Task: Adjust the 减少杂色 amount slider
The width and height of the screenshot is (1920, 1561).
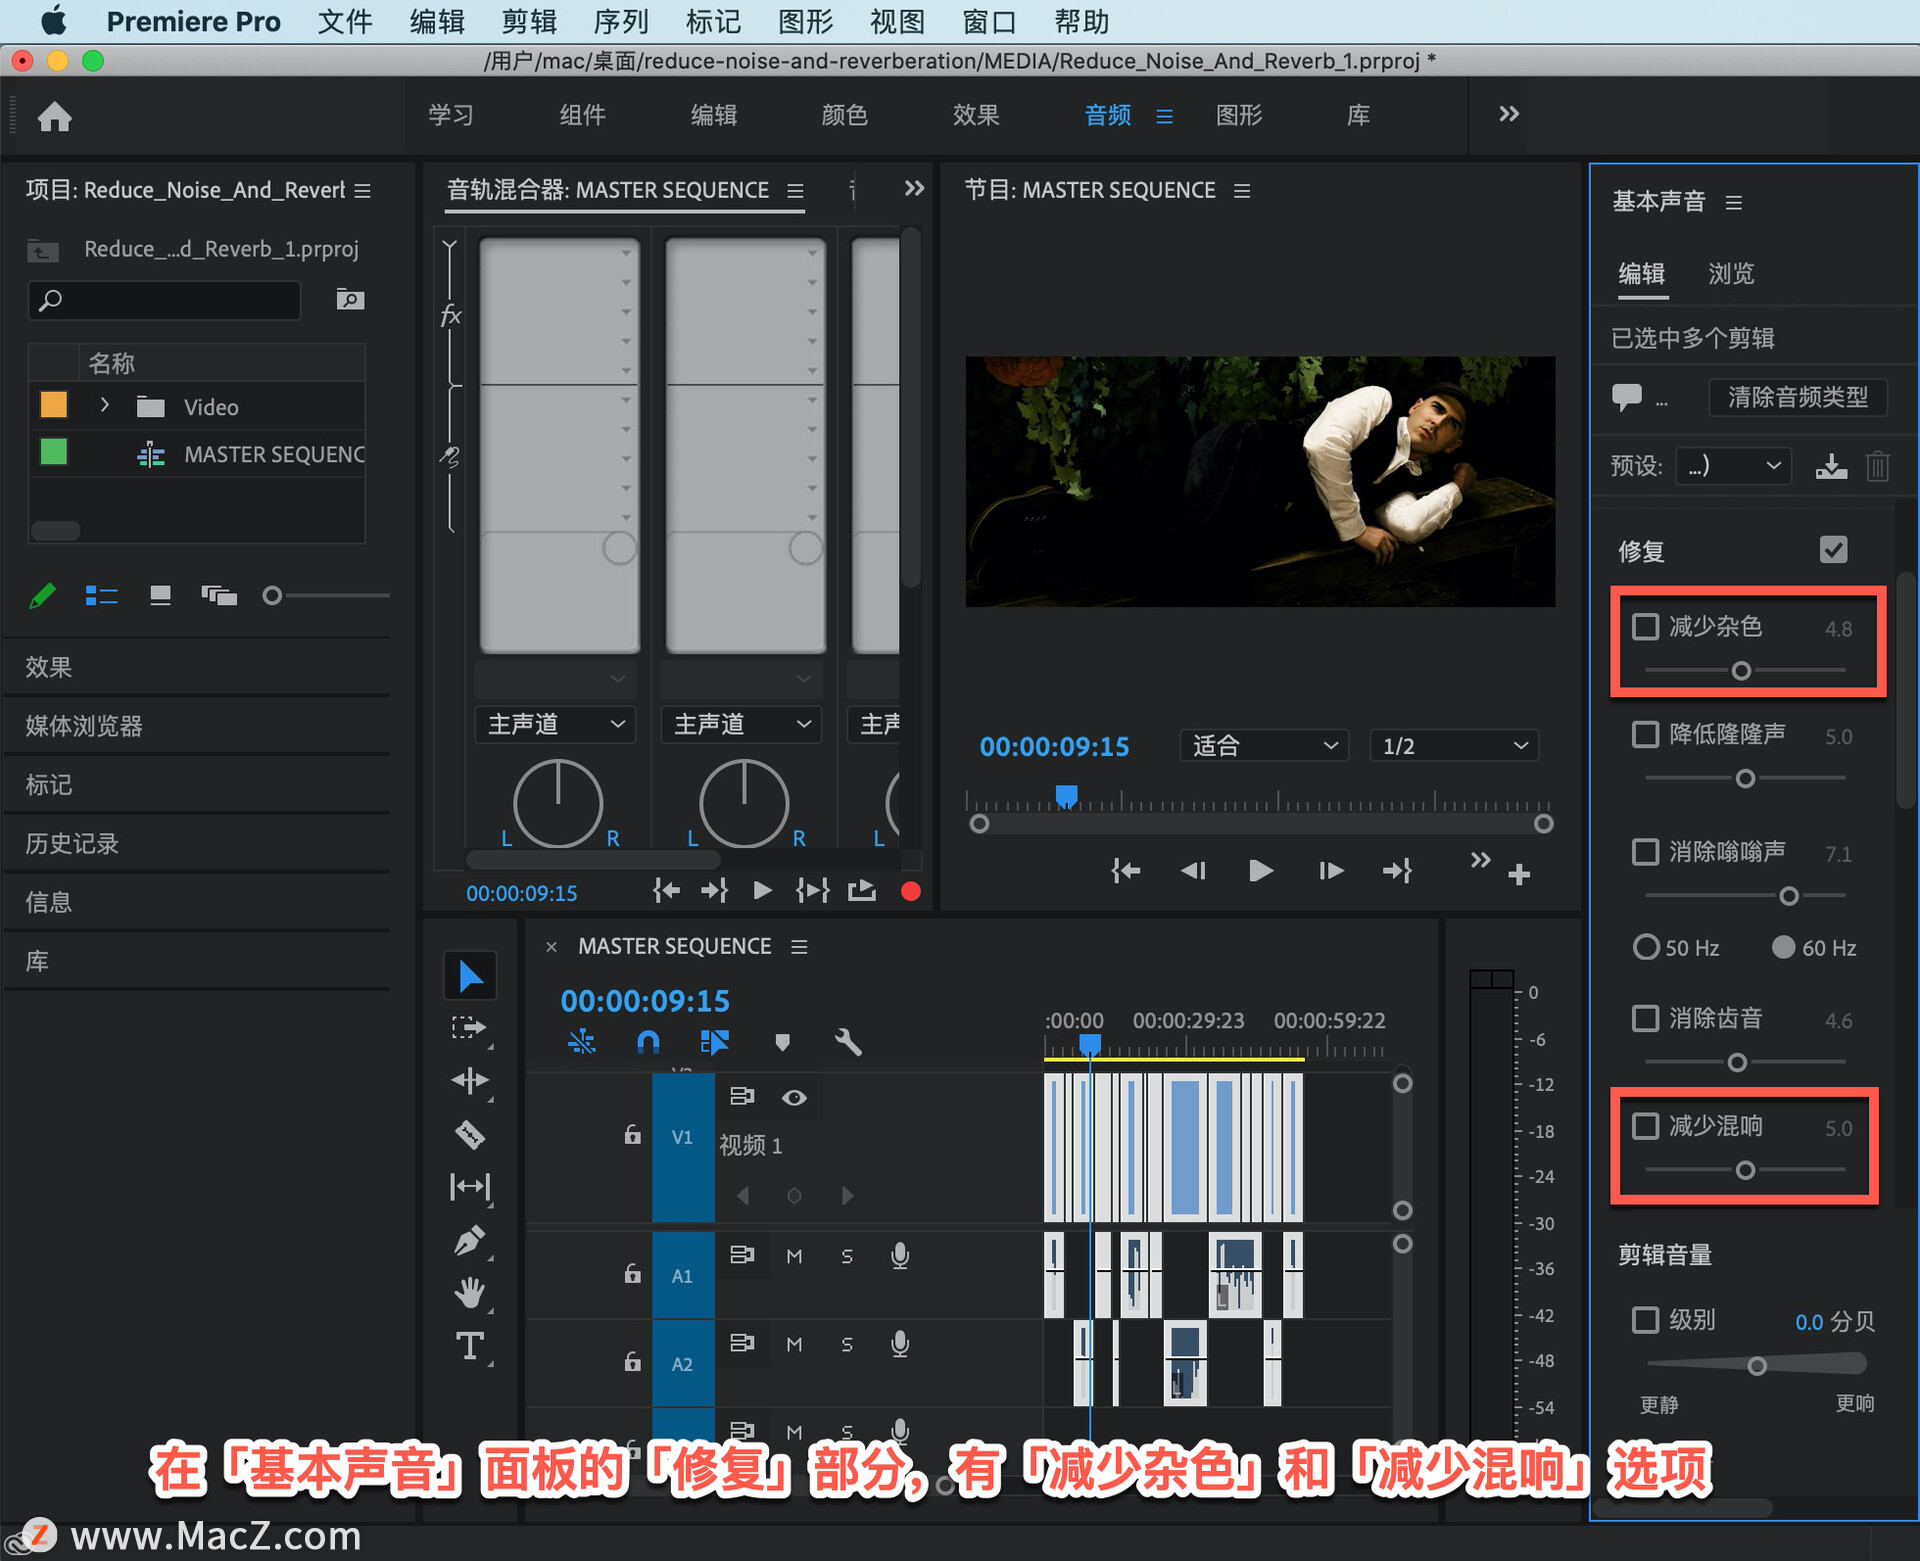Action: pyautogui.click(x=1742, y=670)
